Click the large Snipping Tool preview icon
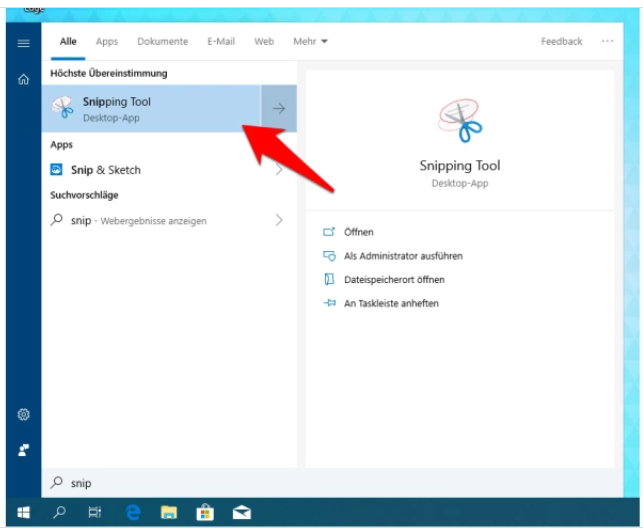Image resolution: width=643 pixels, height=532 pixels. coord(460,120)
